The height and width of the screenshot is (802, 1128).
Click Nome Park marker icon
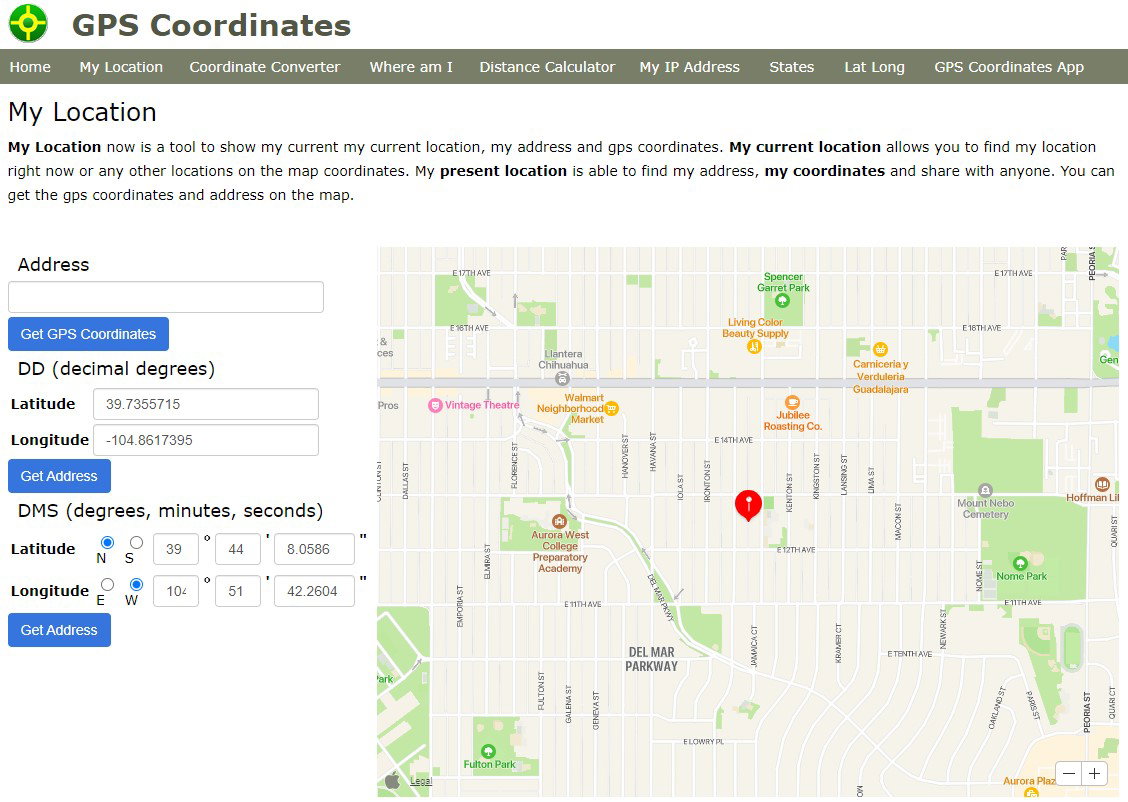(x=1019, y=563)
